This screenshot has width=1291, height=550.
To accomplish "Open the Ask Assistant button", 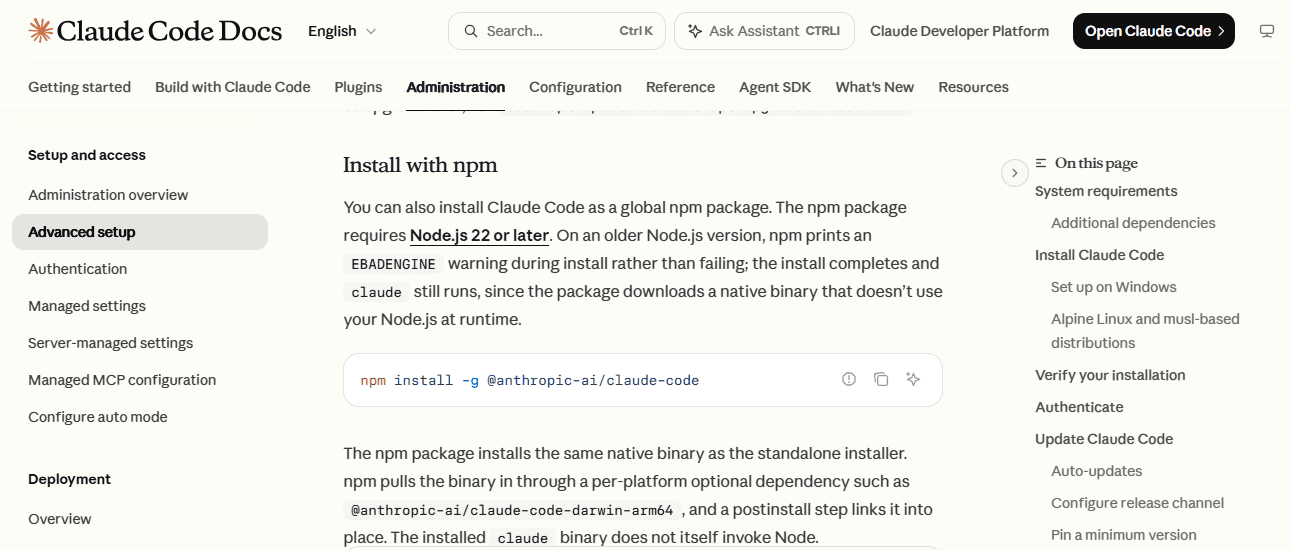I will click(764, 31).
